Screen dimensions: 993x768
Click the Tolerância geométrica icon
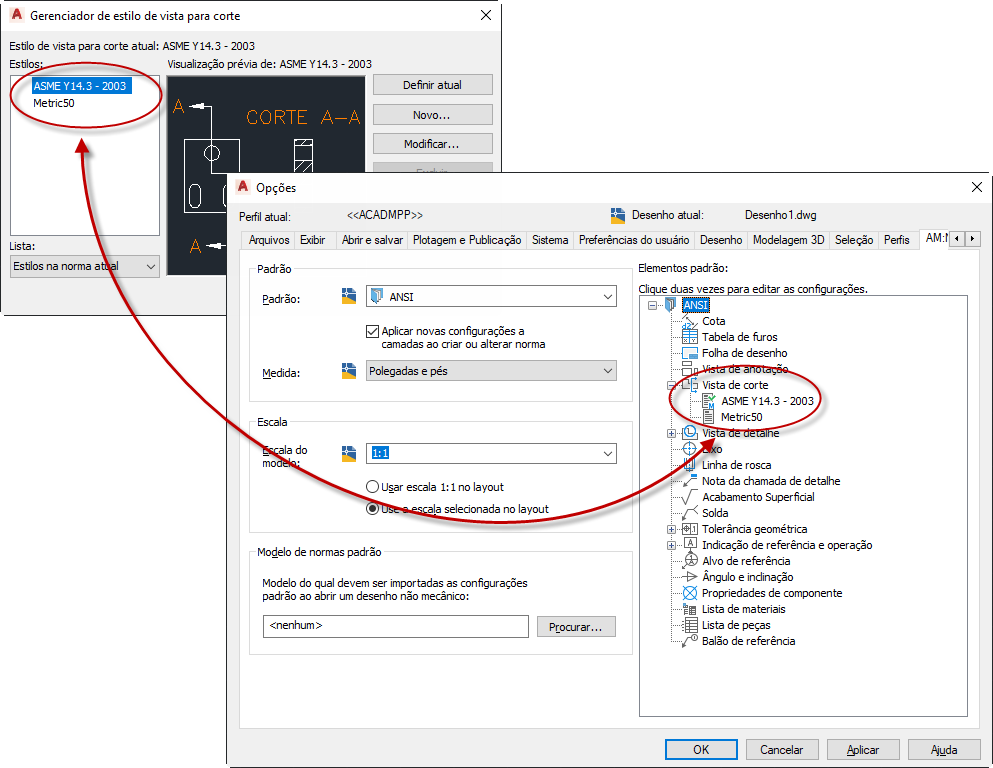pos(689,529)
